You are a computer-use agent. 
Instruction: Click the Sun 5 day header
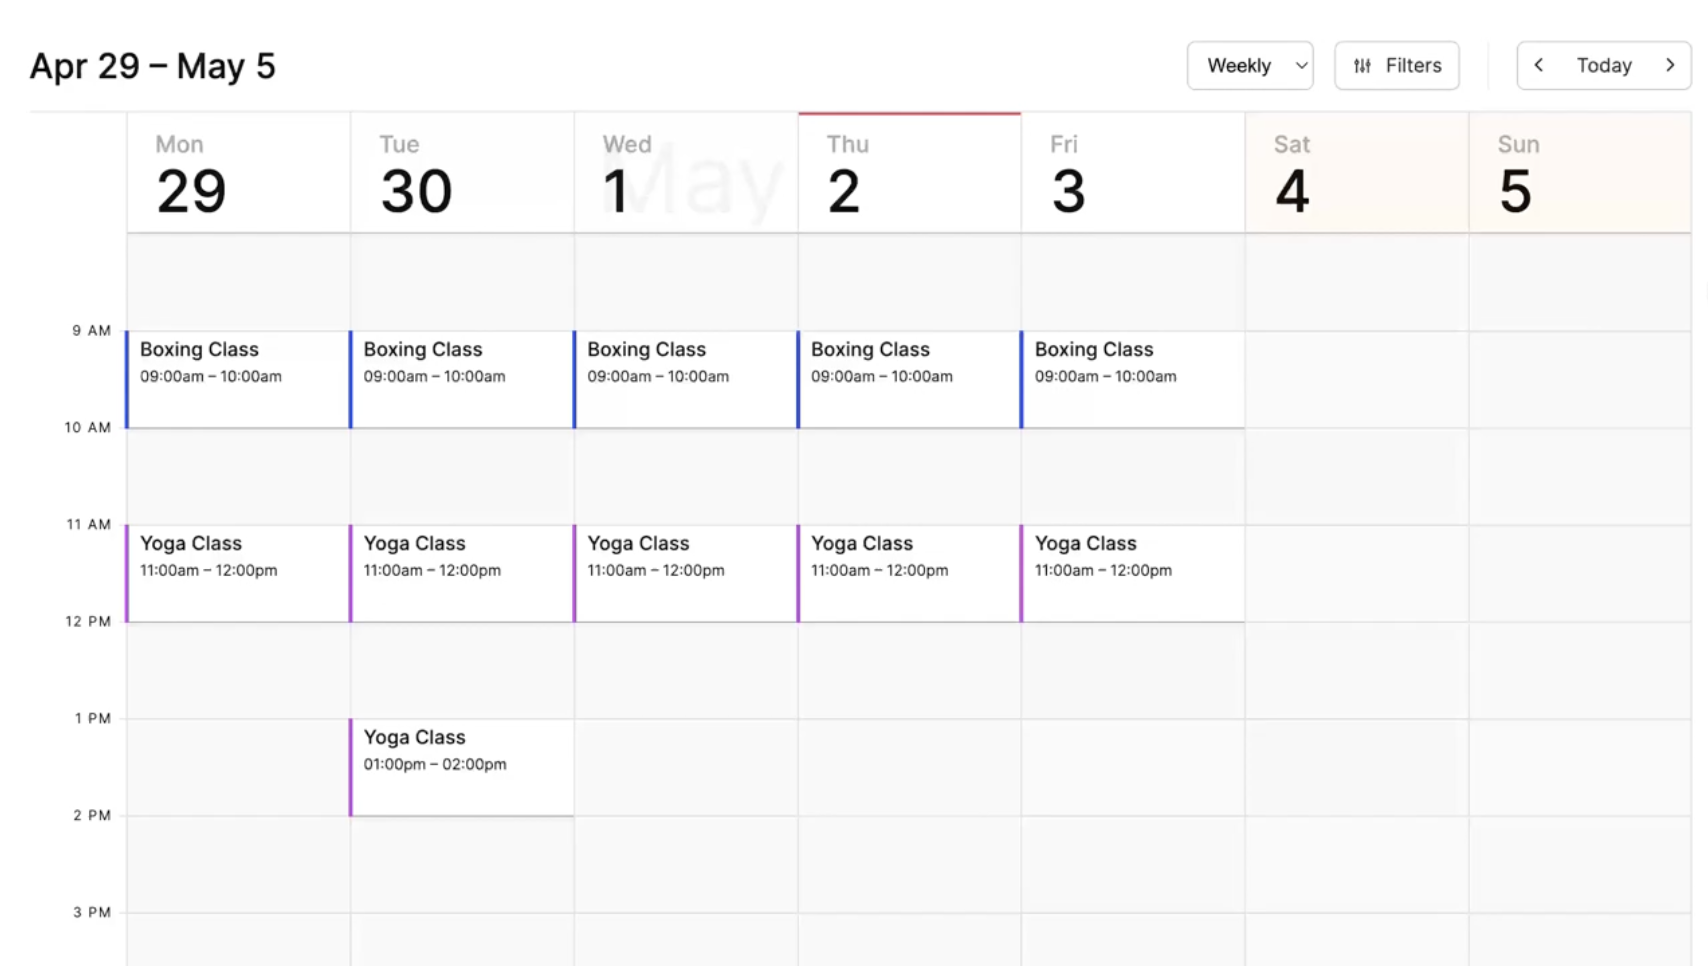click(x=1580, y=172)
